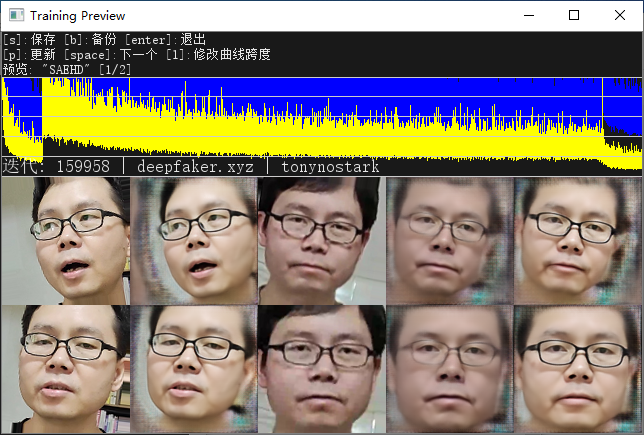Minimize the Training Preview window
644x436 pixels.
(x=529, y=16)
